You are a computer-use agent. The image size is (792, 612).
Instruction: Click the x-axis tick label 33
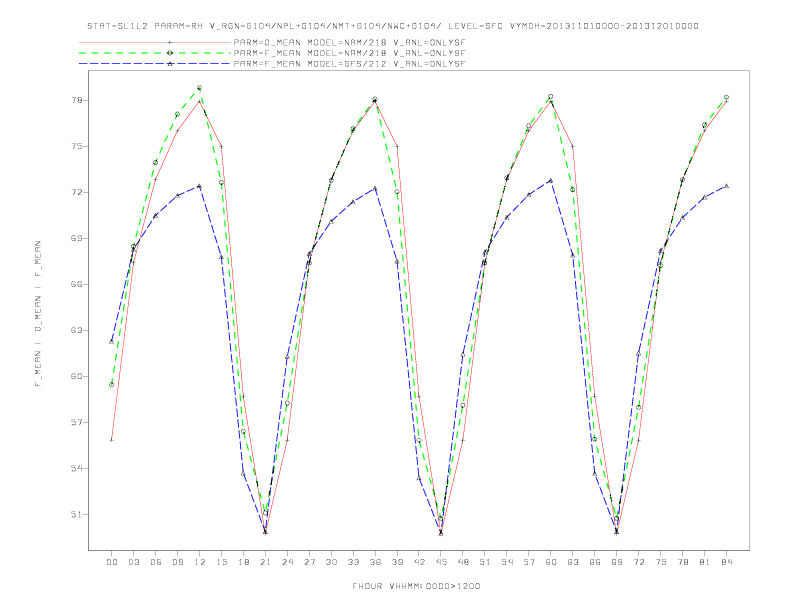click(353, 562)
